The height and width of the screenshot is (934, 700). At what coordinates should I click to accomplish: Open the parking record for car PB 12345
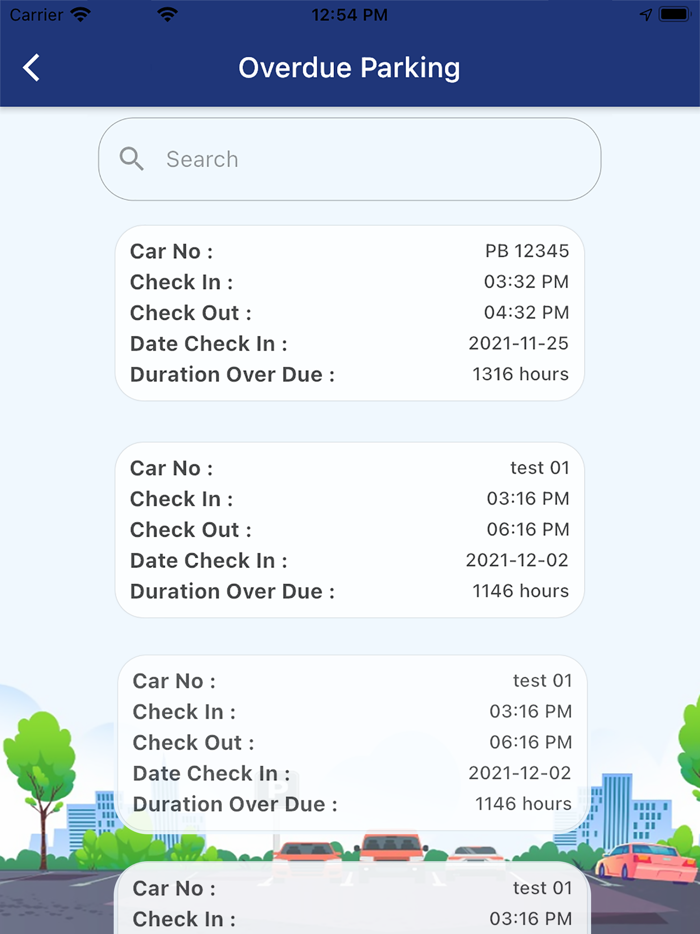[x=349, y=313]
